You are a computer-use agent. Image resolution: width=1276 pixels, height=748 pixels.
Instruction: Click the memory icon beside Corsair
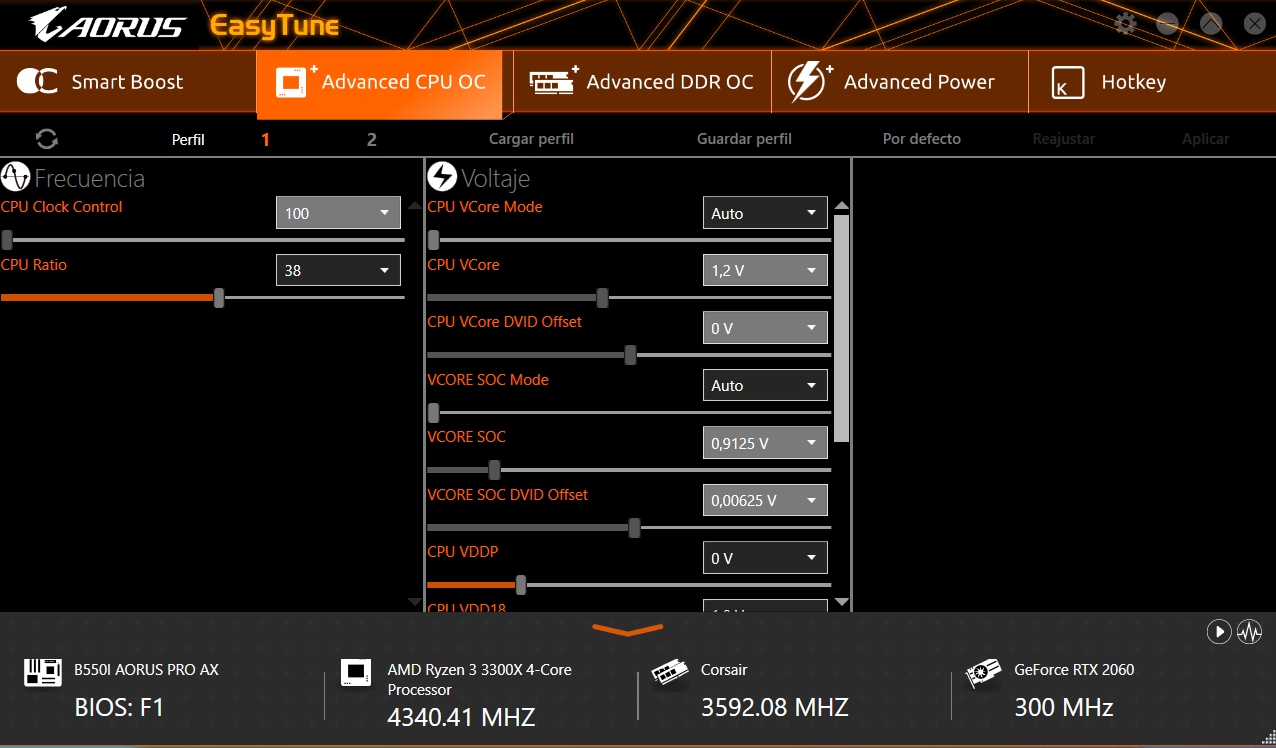[x=670, y=672]
